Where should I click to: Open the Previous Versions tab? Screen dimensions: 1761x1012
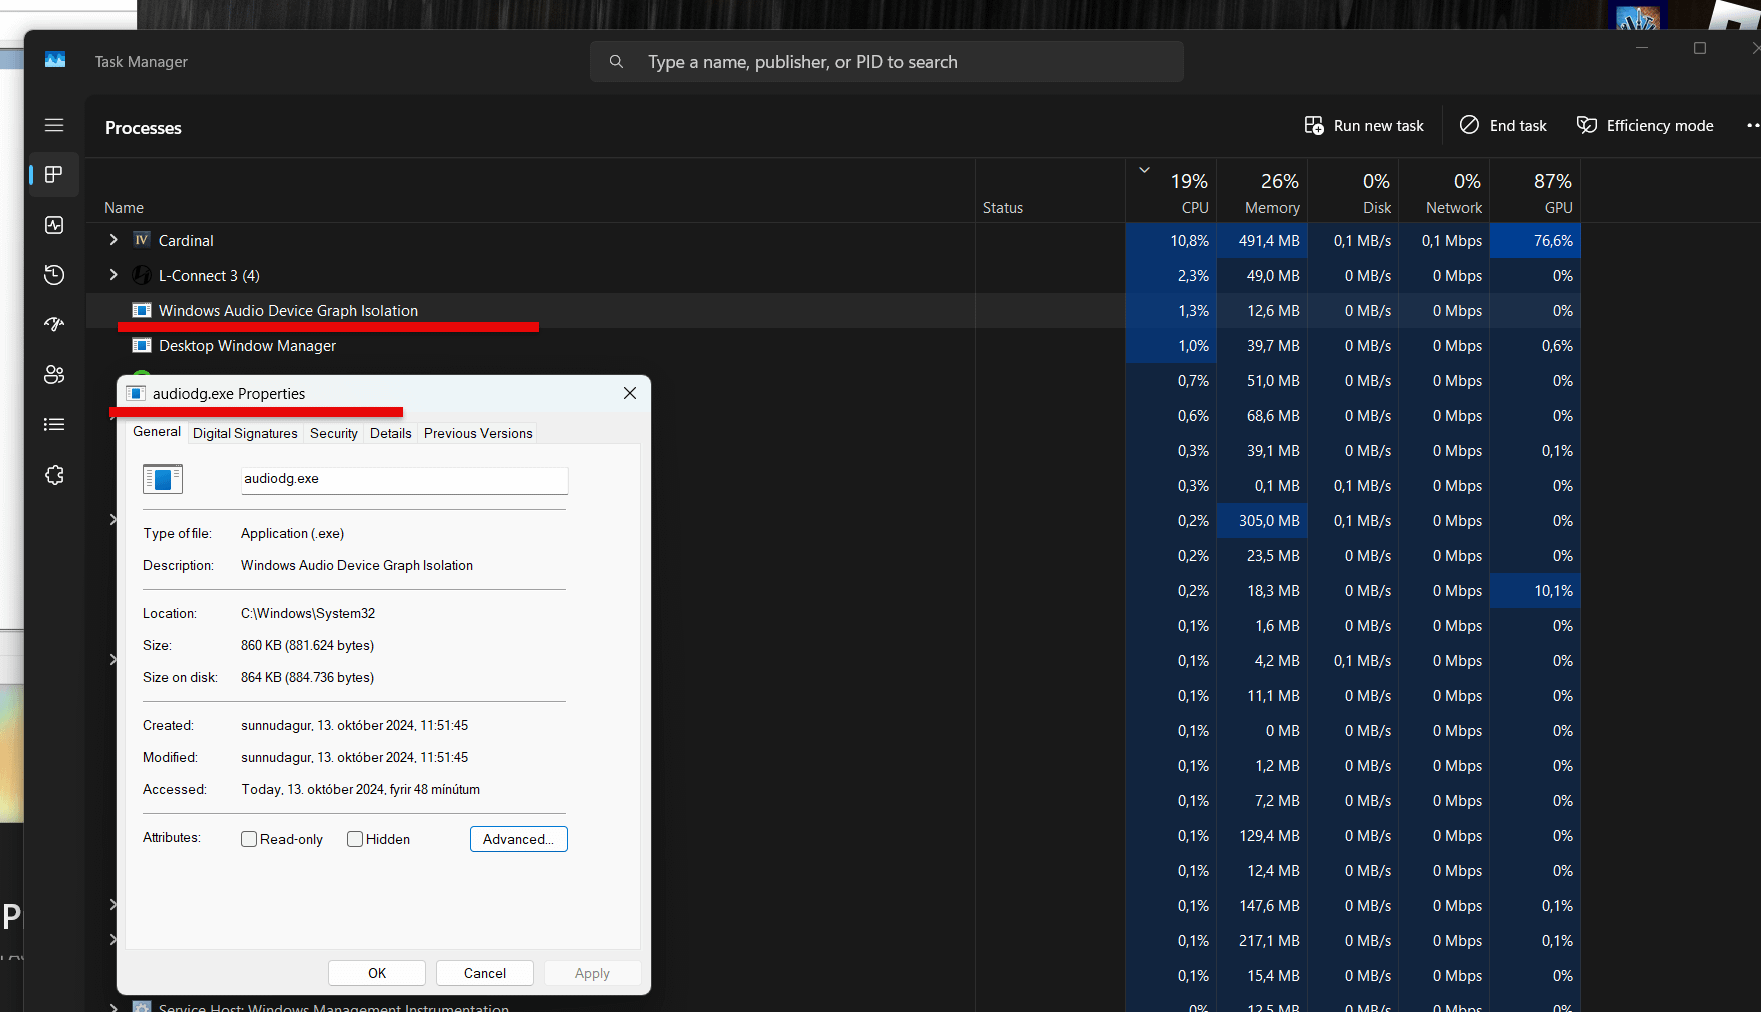coord(478,433)
